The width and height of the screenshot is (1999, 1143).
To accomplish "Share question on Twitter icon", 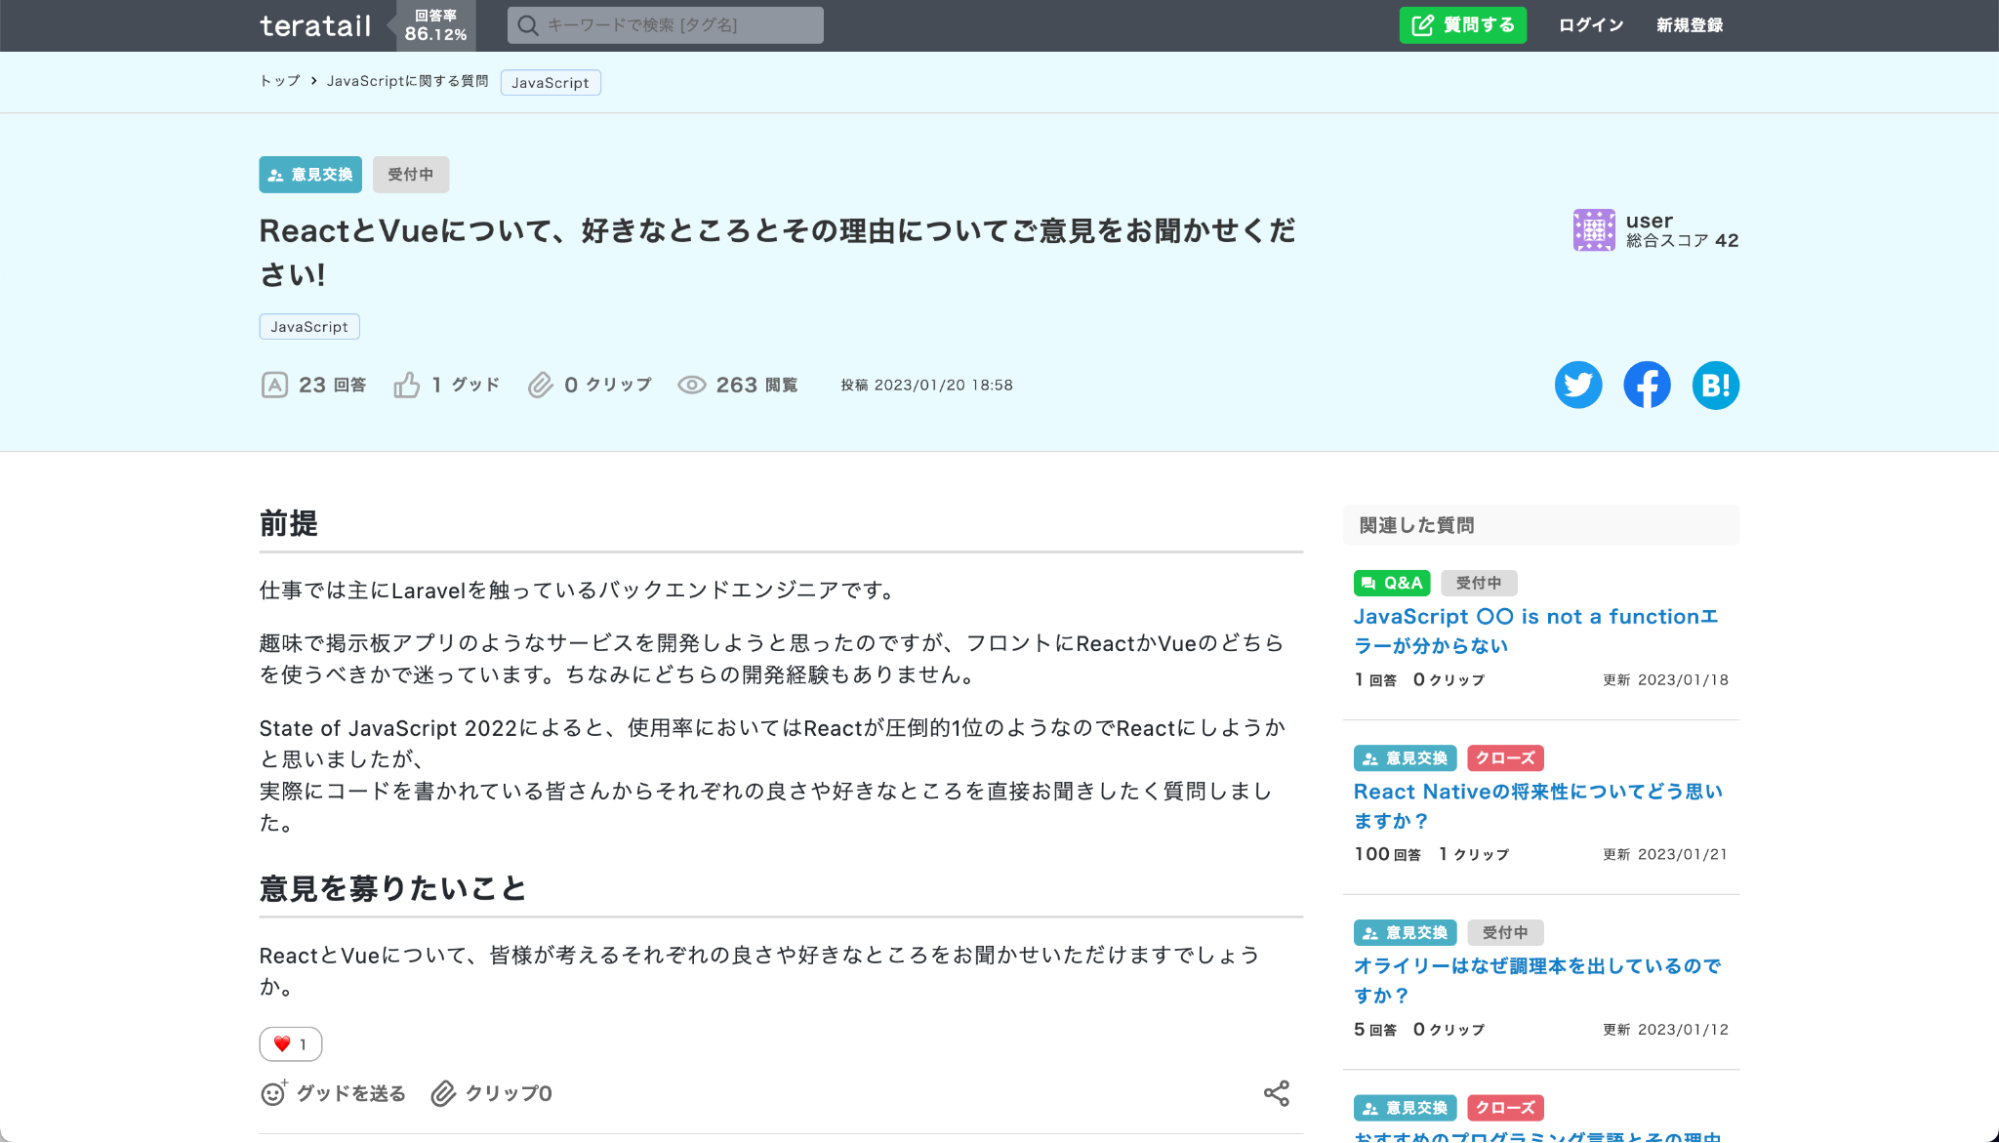I will pos(1577,385).
